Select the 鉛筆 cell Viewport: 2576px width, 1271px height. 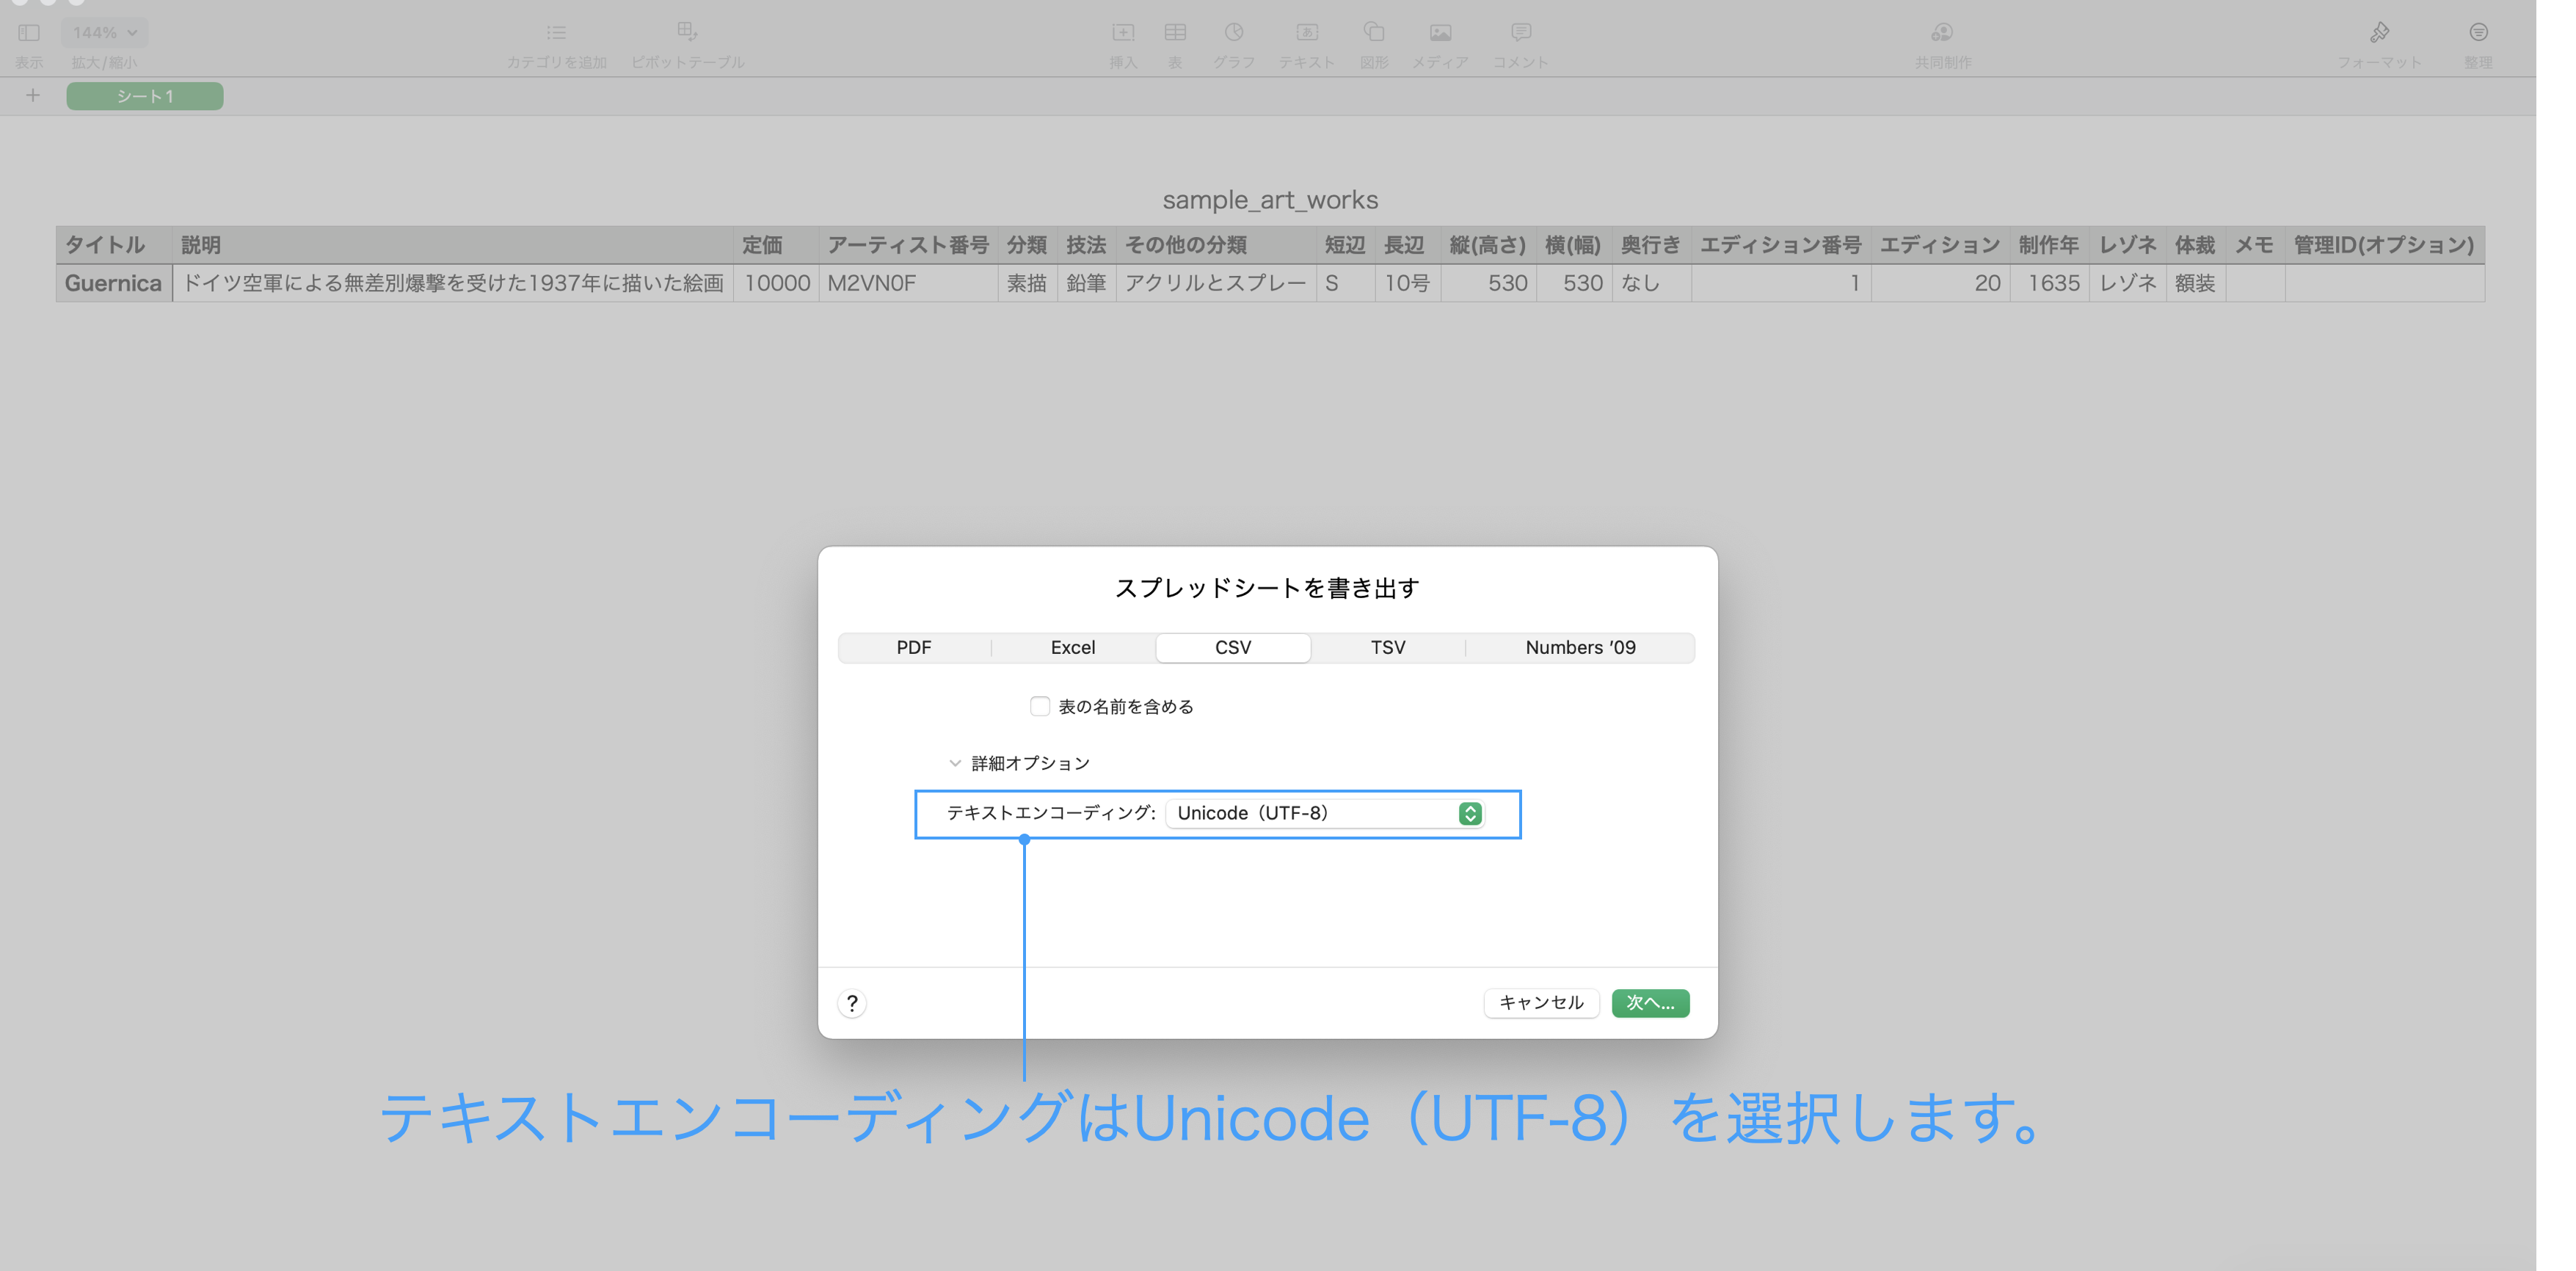[x=1086, y=283]
